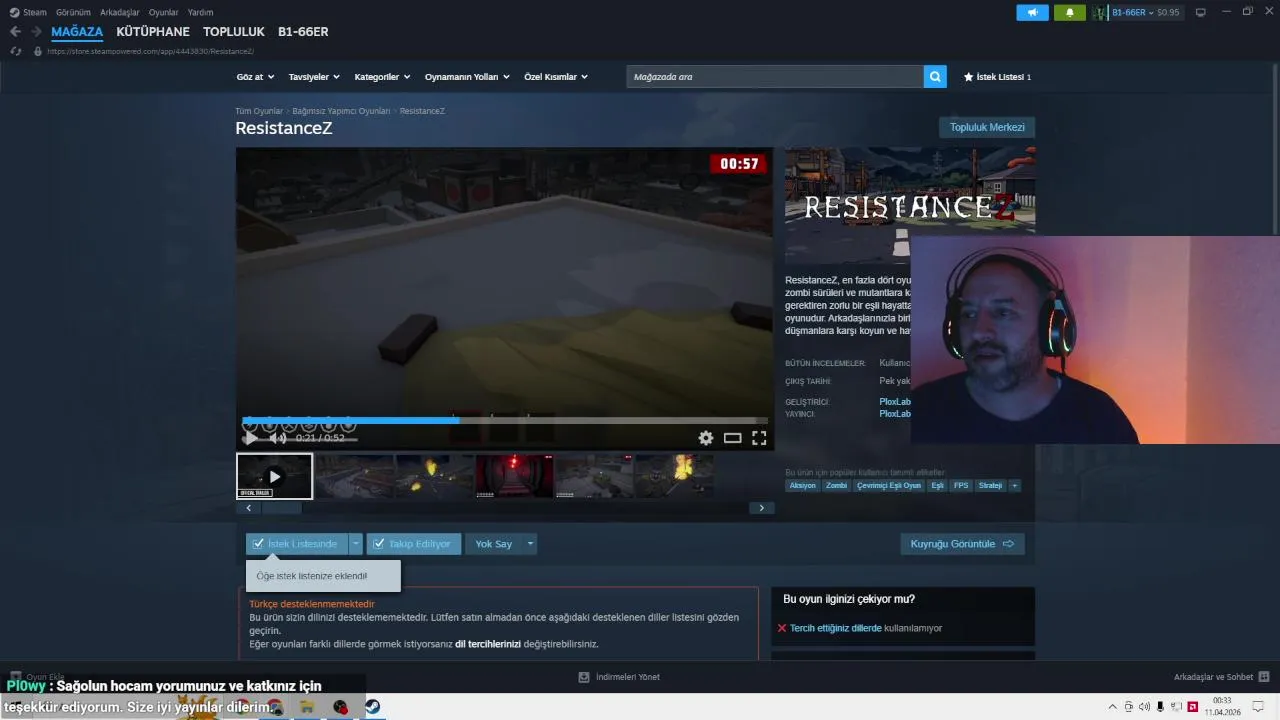Switch to the KÜTÜPHANE tab
1280x720 pixels.
click(153, 32)
